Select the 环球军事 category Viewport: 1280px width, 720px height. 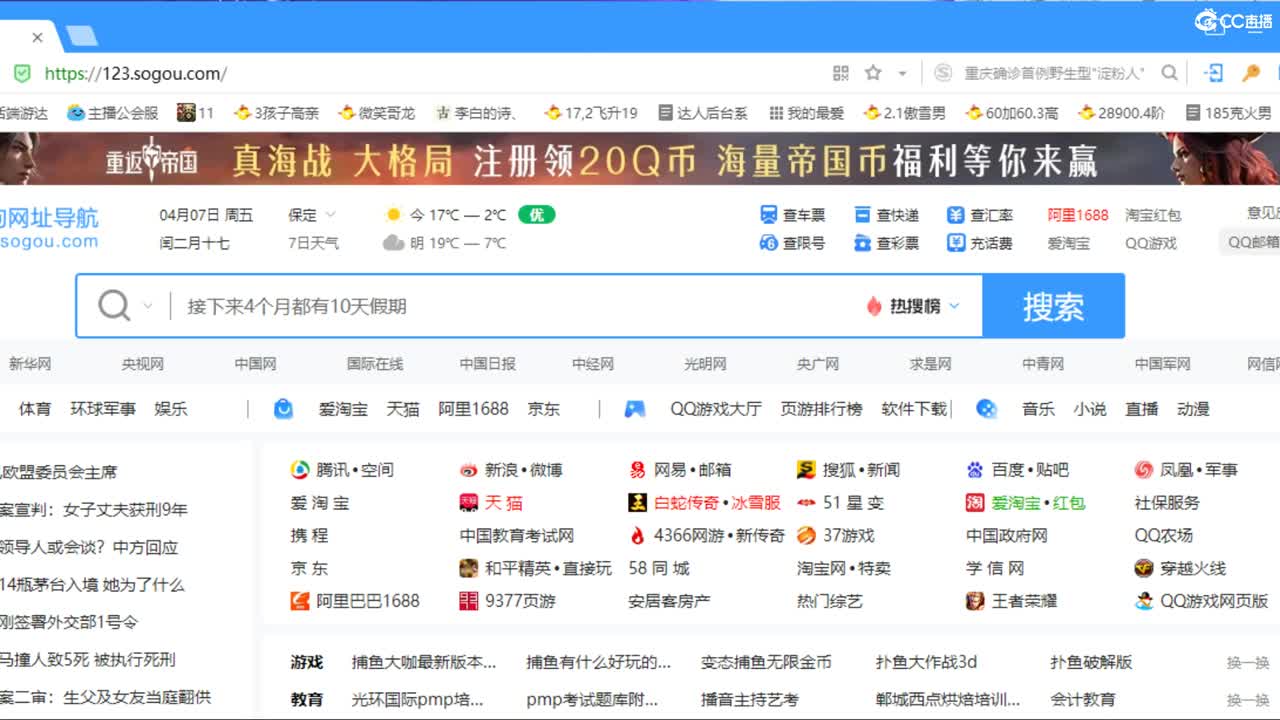coord(103,409)
